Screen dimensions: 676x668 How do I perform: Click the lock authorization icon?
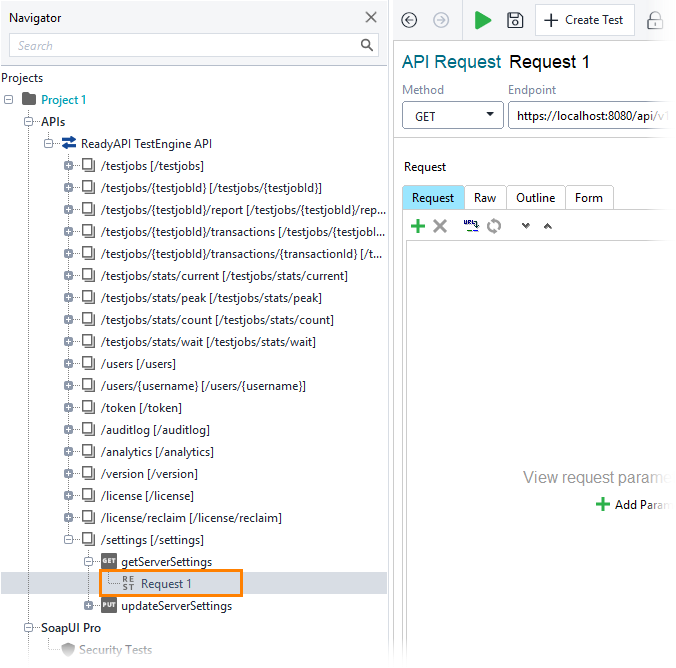coord(655,20)
